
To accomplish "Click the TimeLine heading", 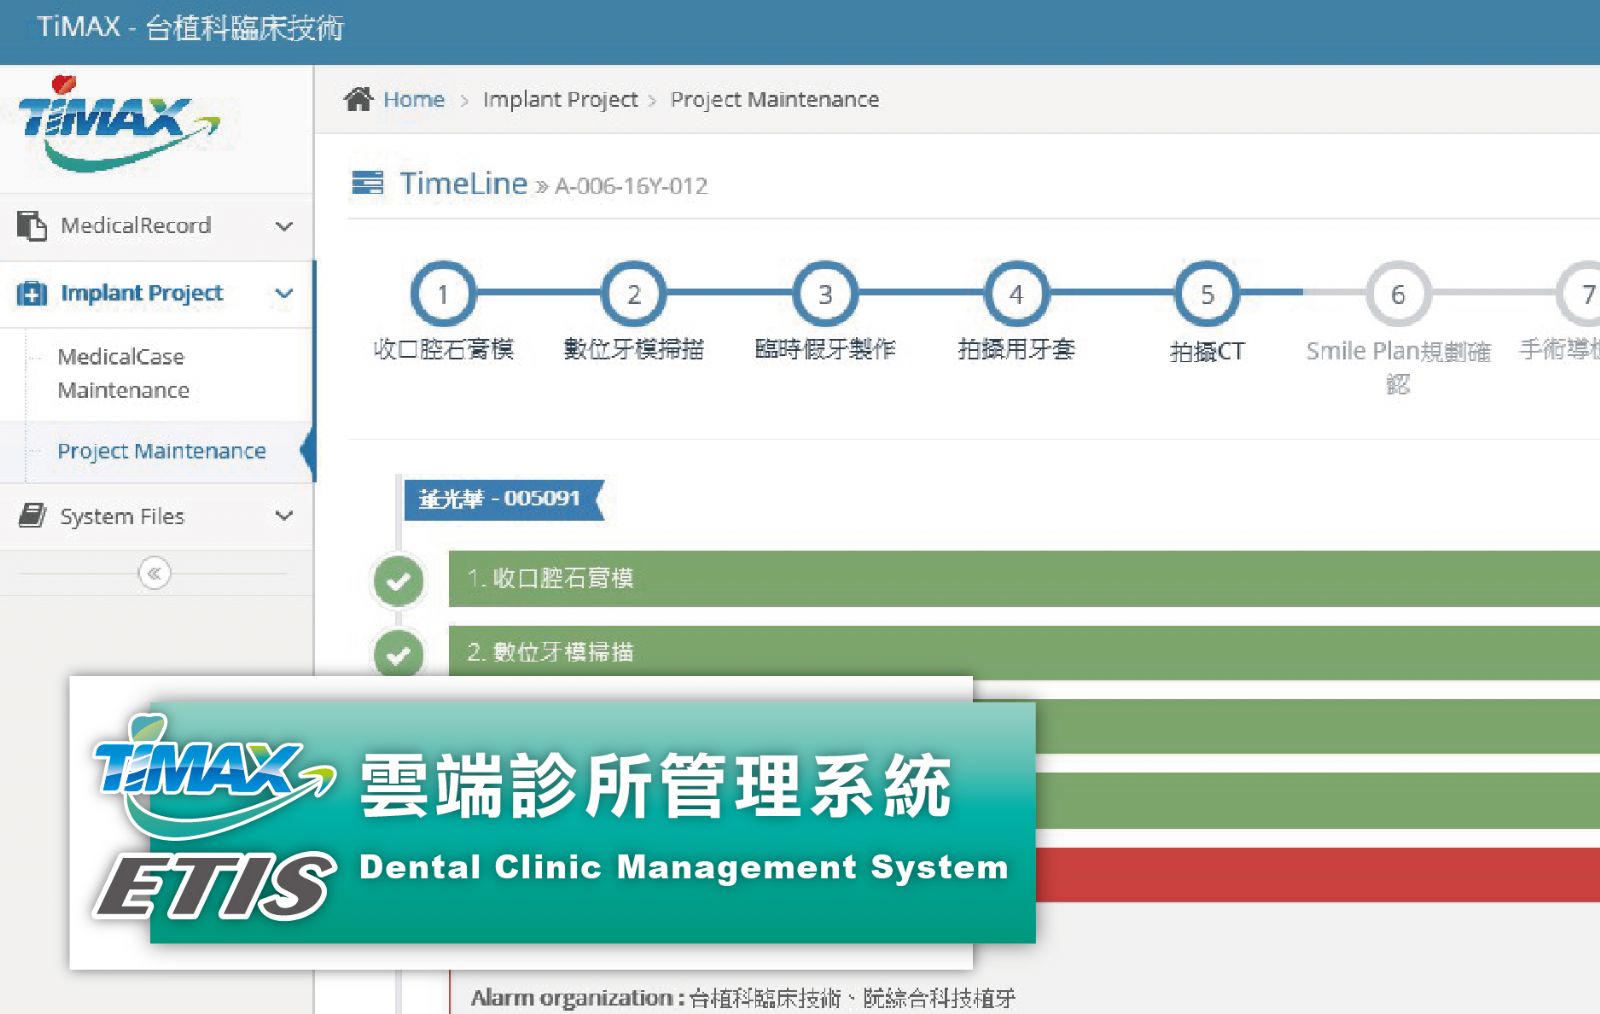I will coord(463,183).
